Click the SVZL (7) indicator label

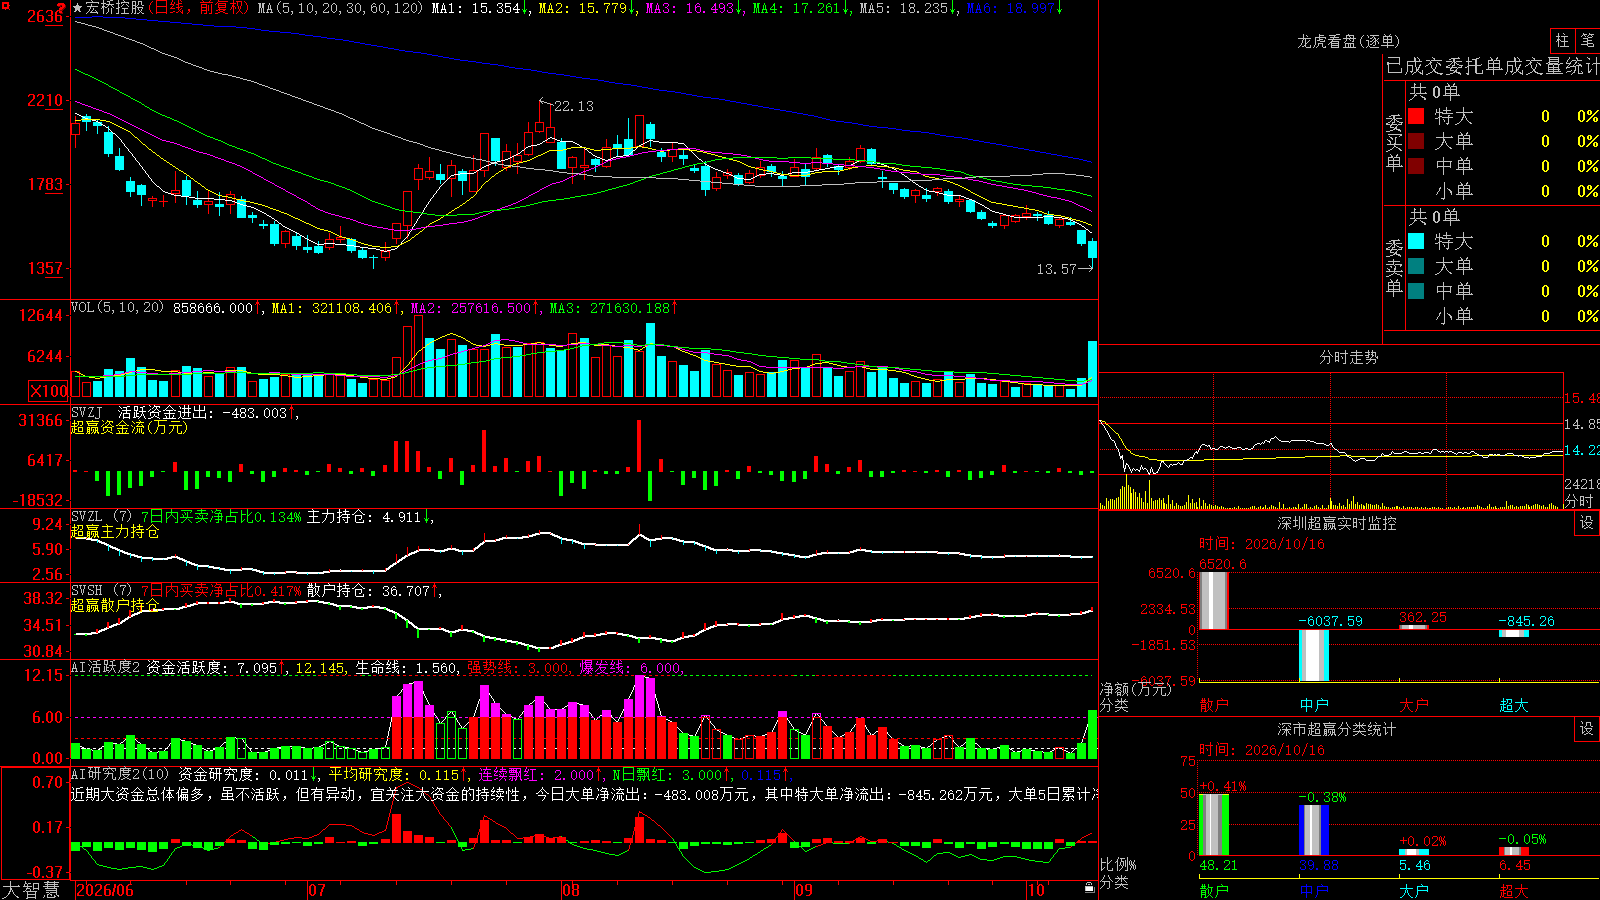point(101,517)
